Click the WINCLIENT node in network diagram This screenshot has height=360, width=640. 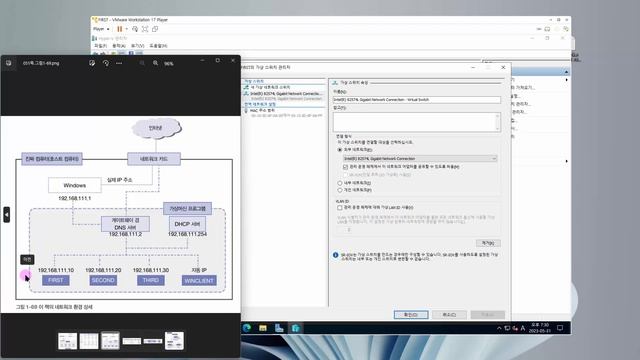coord(199,280)
